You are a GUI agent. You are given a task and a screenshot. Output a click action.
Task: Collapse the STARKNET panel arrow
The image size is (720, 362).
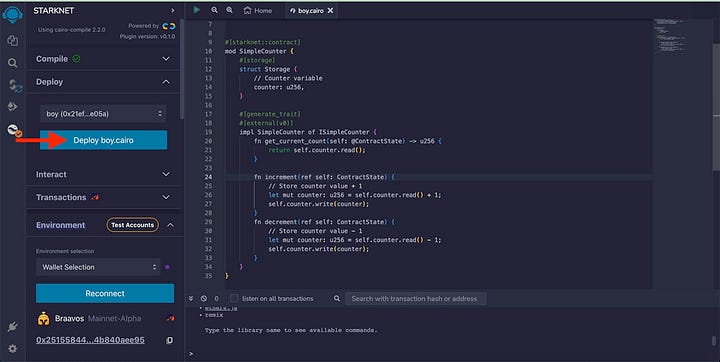(x=173, y=10)
